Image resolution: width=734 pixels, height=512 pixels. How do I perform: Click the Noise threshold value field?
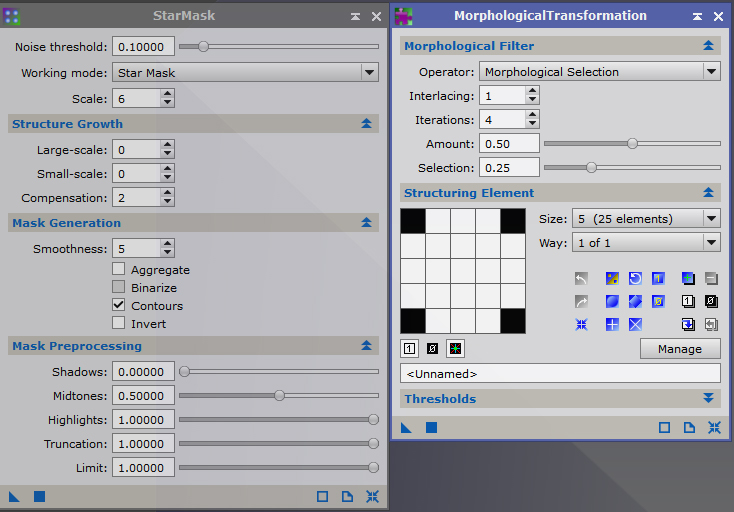coord(143,47)
